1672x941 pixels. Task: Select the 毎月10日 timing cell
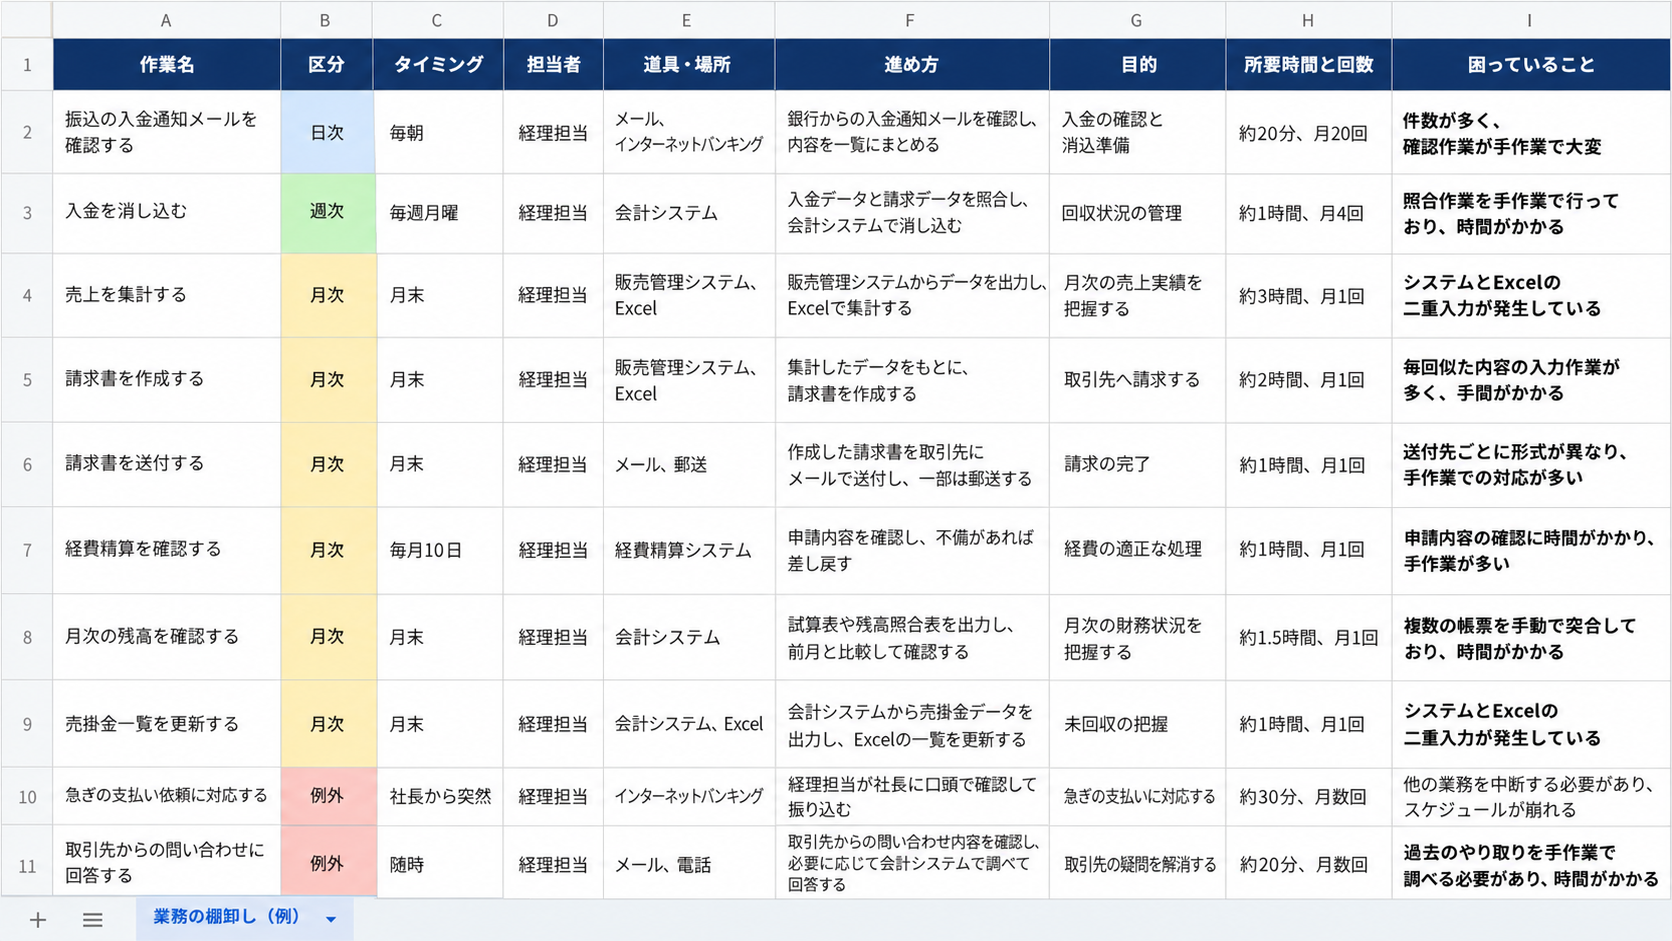(438, 550)
